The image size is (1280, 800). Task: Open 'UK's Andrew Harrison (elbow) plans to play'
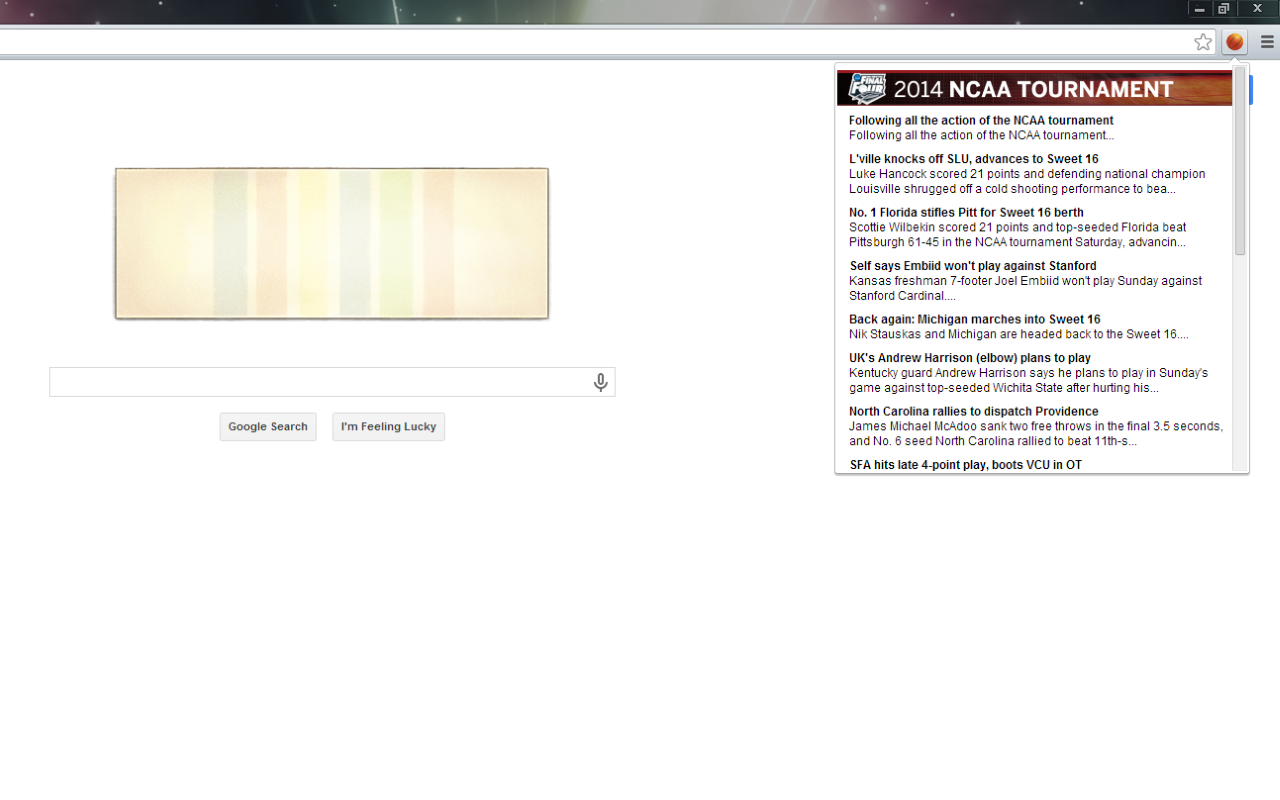[x=970, y=358]
